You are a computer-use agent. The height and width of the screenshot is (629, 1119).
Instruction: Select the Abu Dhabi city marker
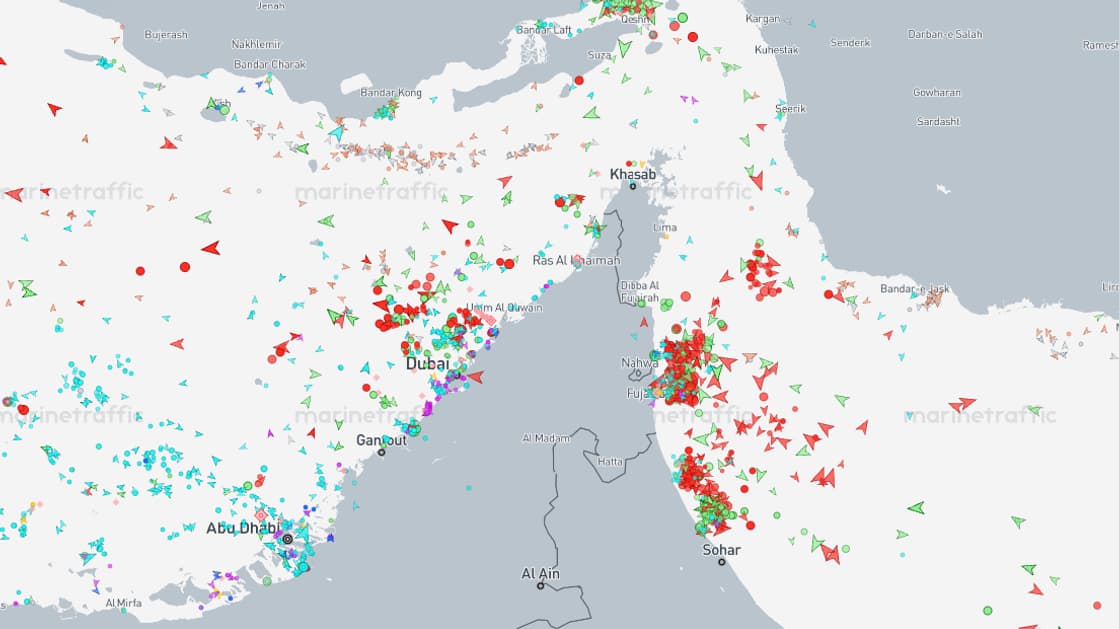click(288, 539)
